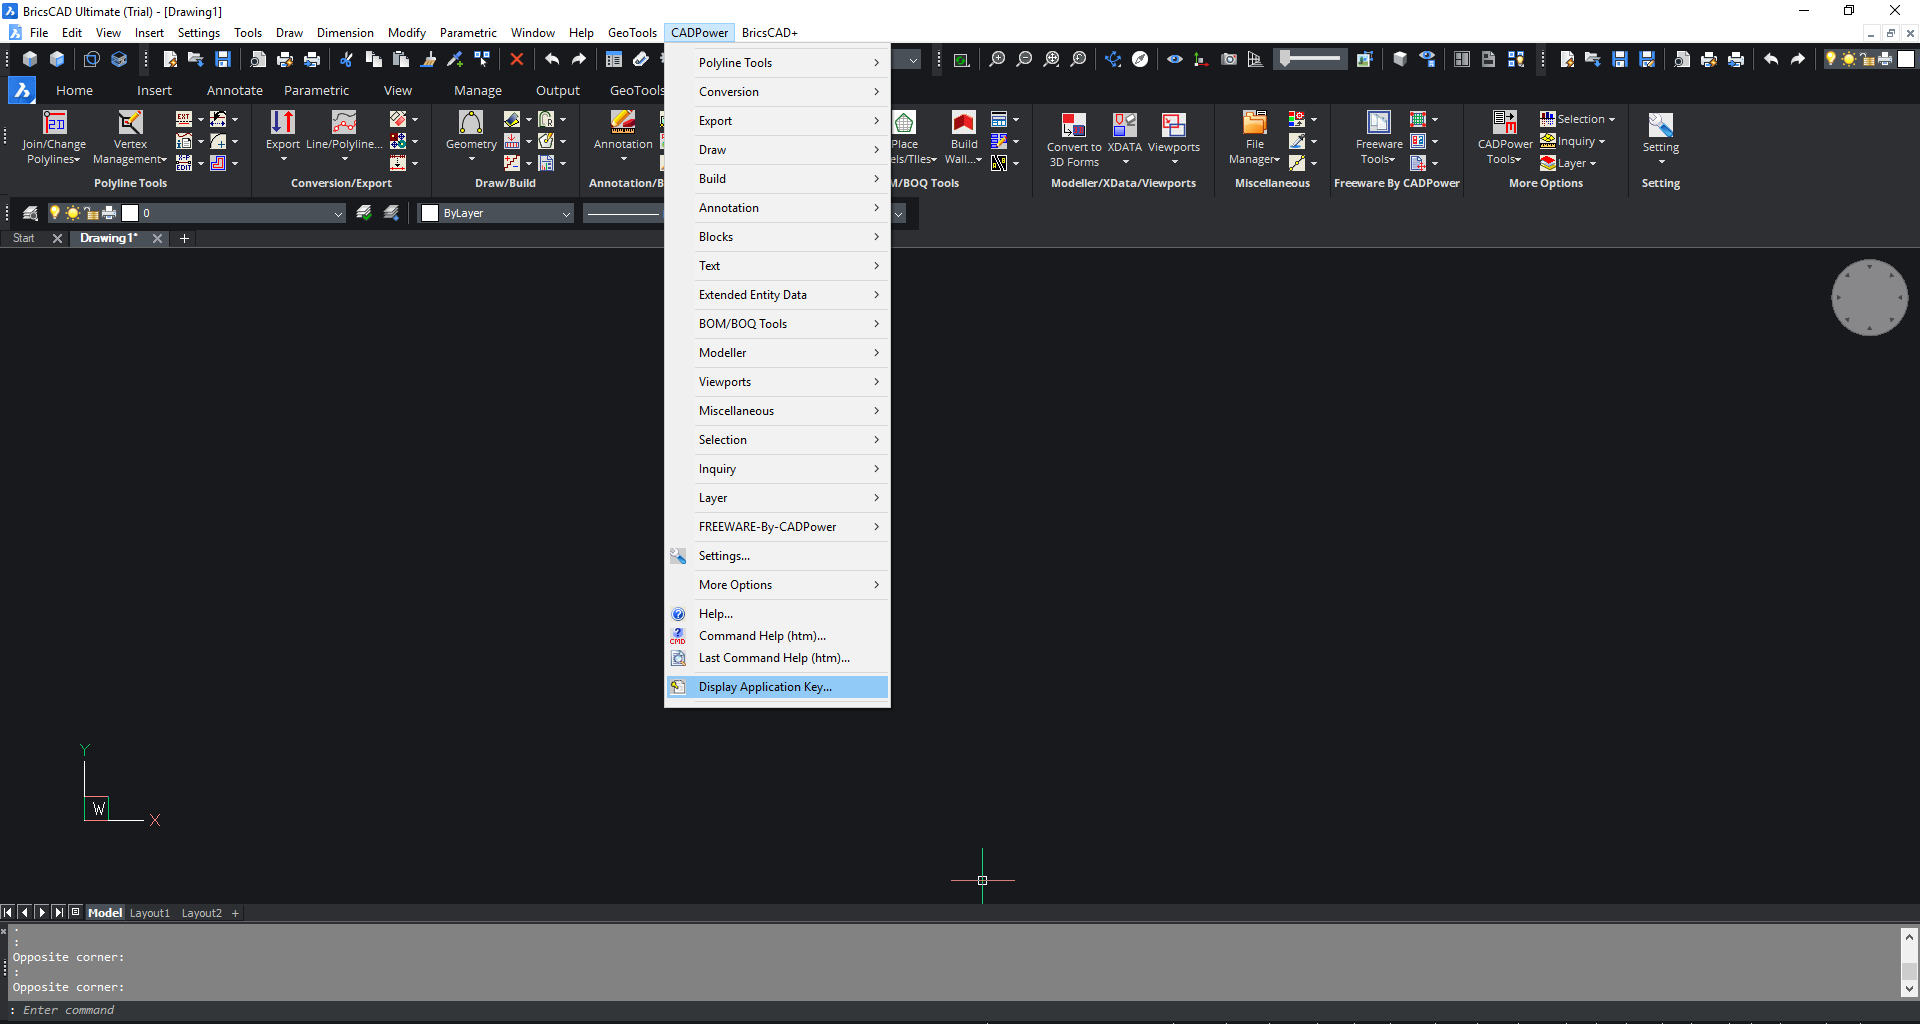Viewport: 1920px width, 1024px height.
Task: Click the Geometry ribbon icon
Action: (471, 123)
